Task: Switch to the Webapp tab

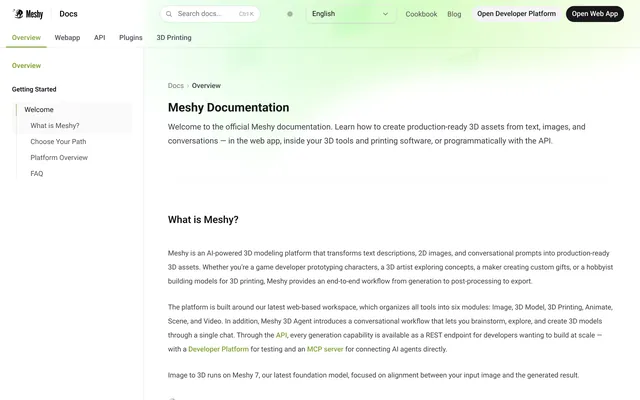Action: [x=67, y=38]
